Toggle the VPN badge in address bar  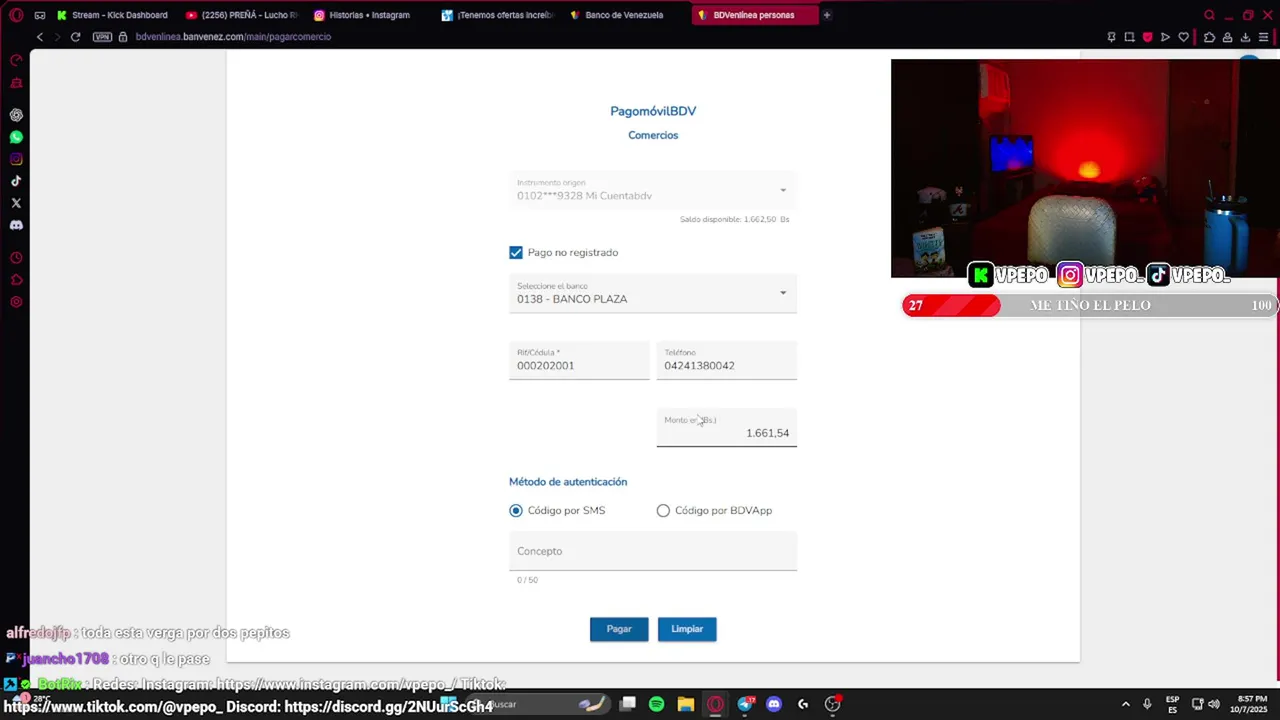pyautogui.click(x=102, y=37)
